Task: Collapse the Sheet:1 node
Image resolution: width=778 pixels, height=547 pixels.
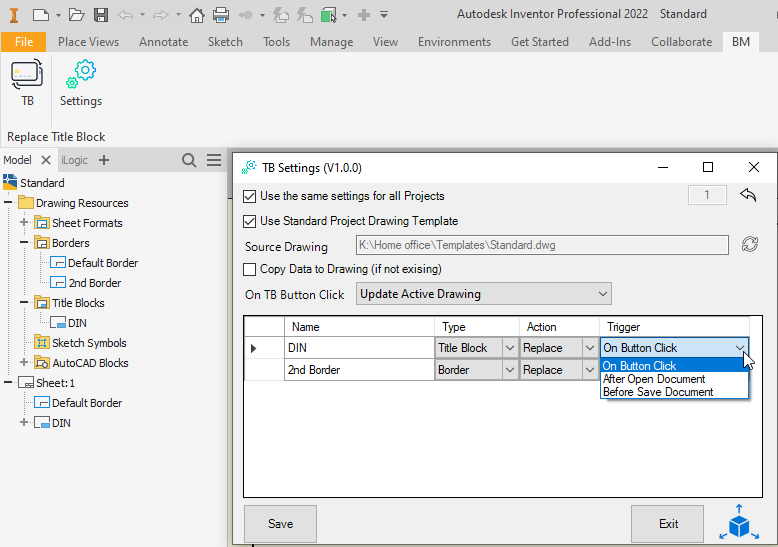Action: click(x=8, y=382)
